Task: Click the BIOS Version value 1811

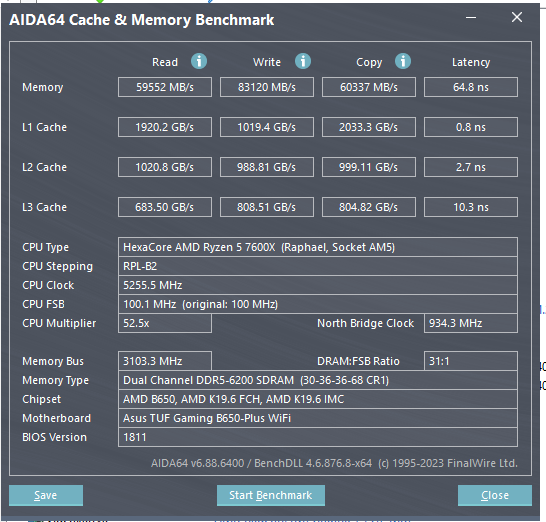Action: [318, 437]
